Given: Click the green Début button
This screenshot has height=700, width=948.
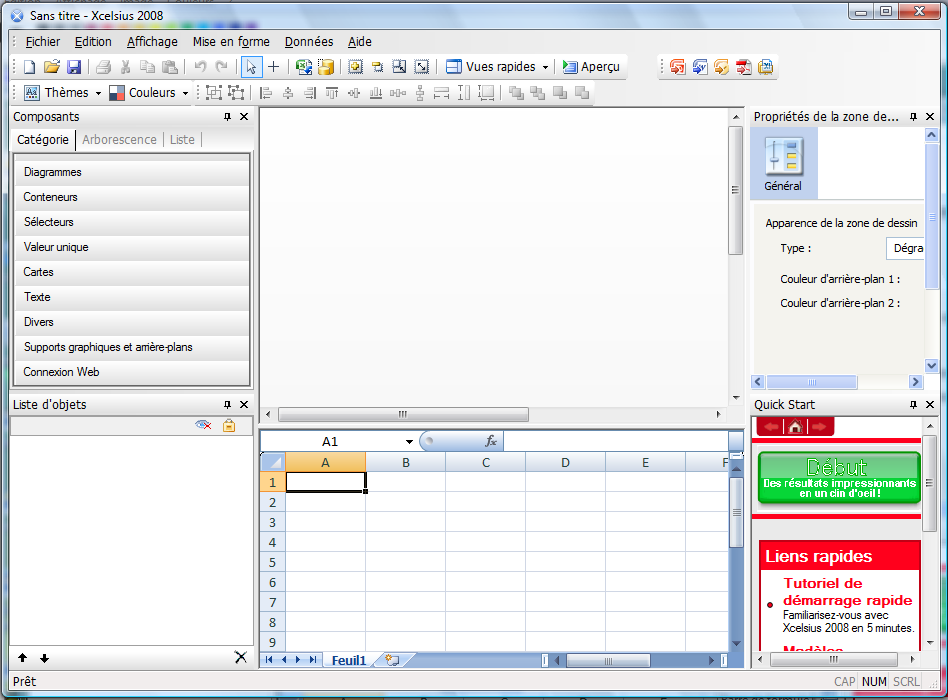Looking at the screenshot, I should [839, 478].
